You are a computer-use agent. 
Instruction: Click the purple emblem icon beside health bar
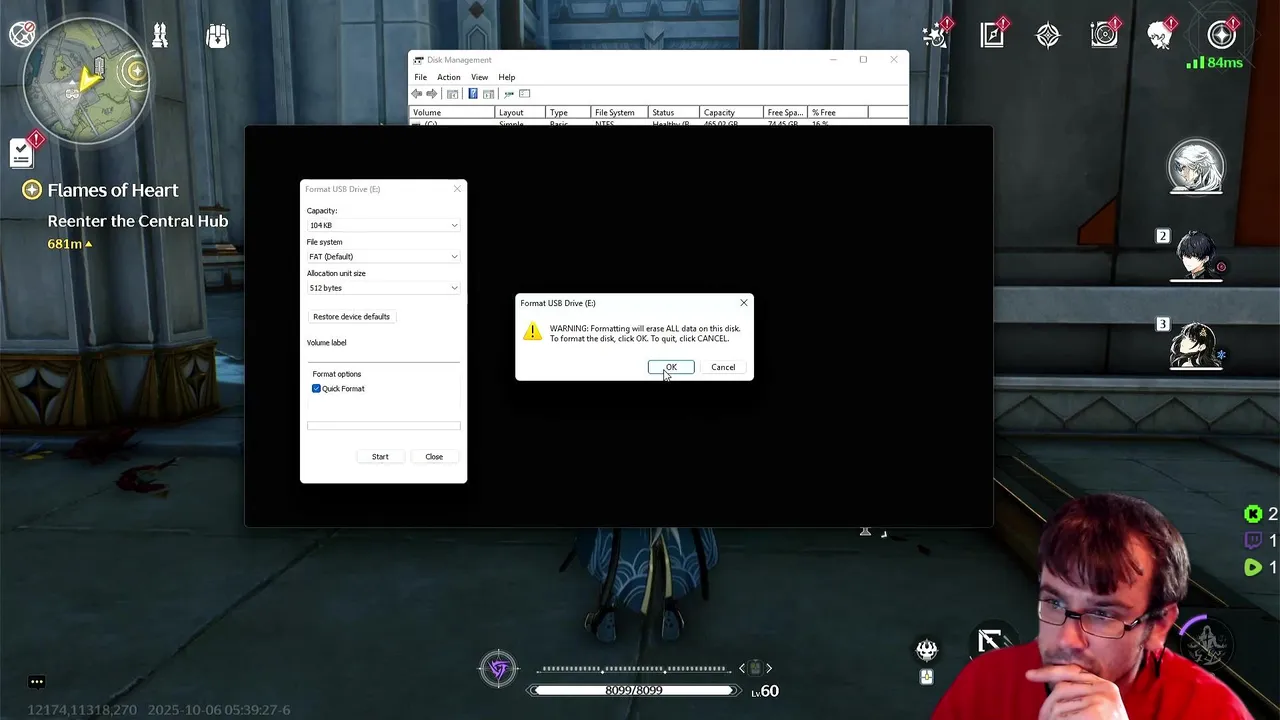point(498,668)
